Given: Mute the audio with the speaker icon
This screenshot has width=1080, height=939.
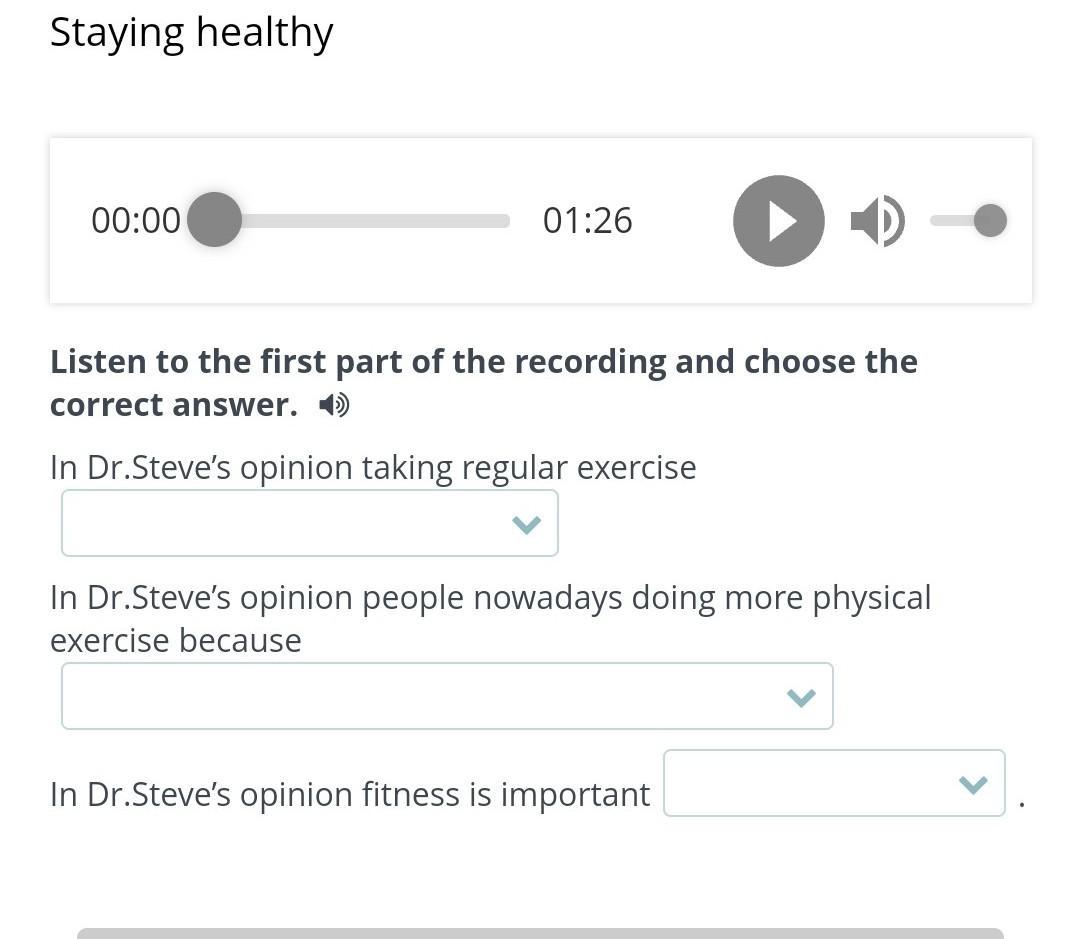Looking at the screenshot, I should point(878,220).
